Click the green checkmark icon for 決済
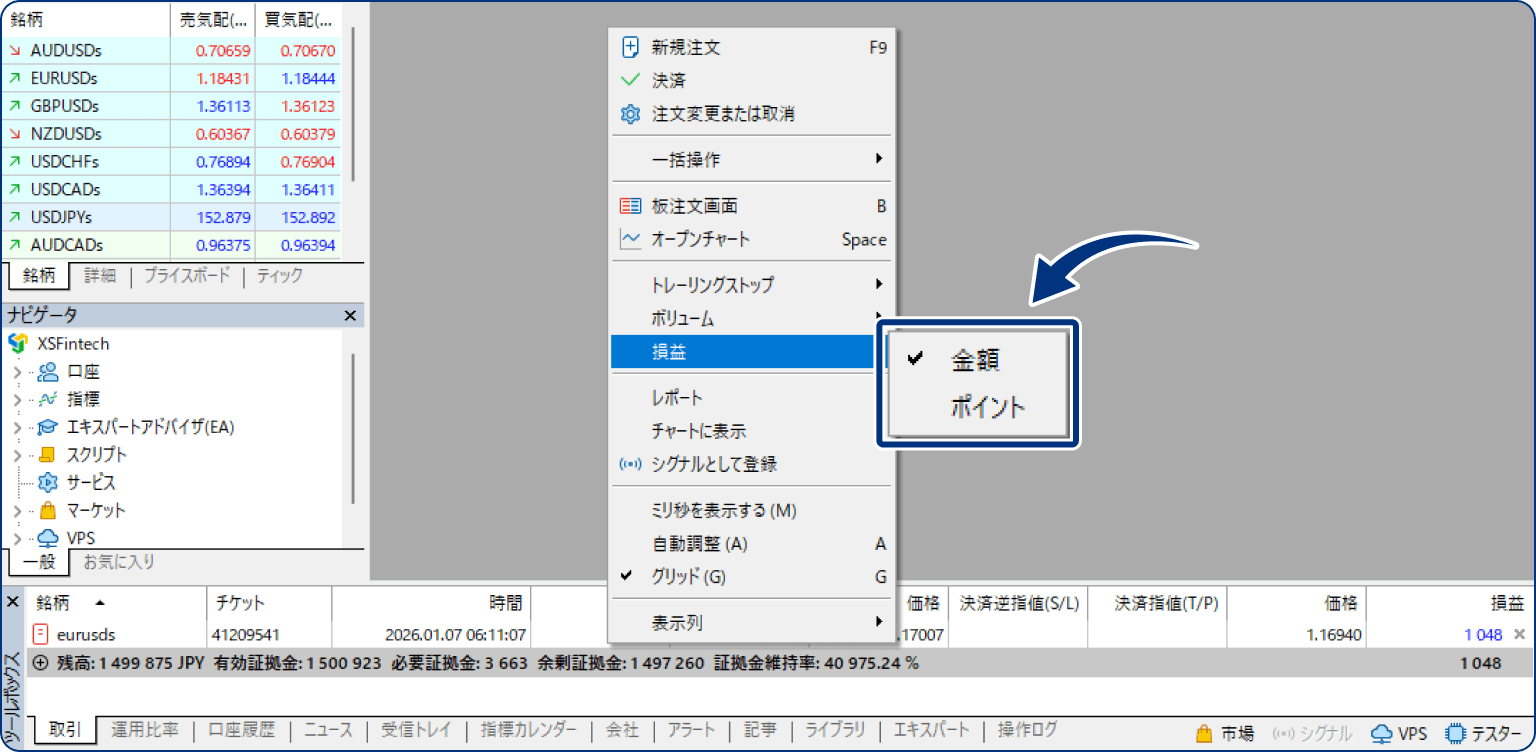The height and width of the screenshot is (752, 1536). [630, 80]
